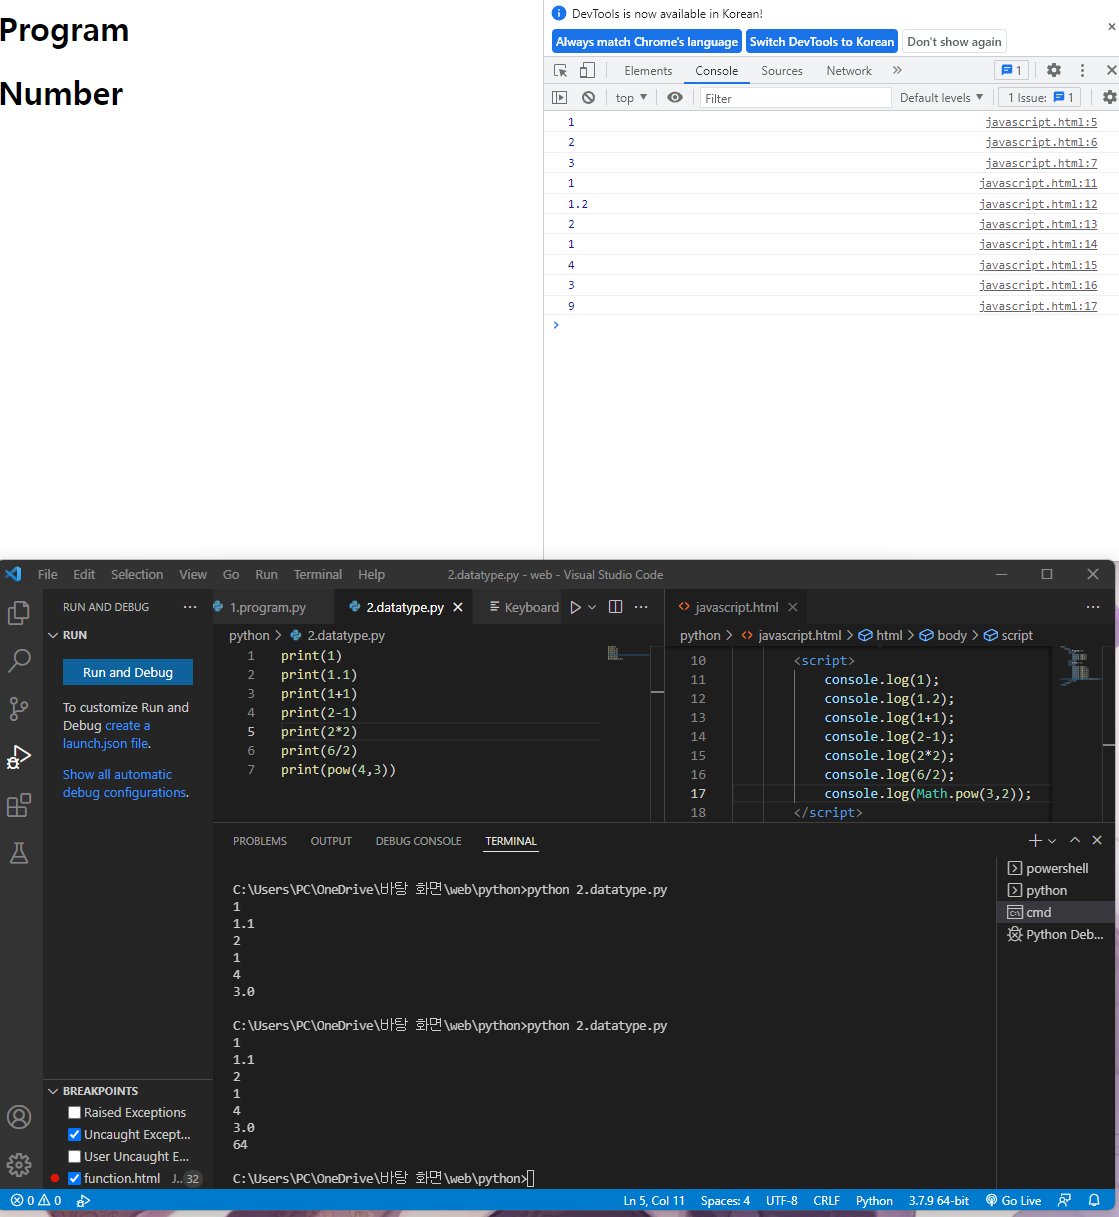Click the console Filter input field
Image resolution: width=1119 pixels, height=1217 pixels.
[795, 97]
